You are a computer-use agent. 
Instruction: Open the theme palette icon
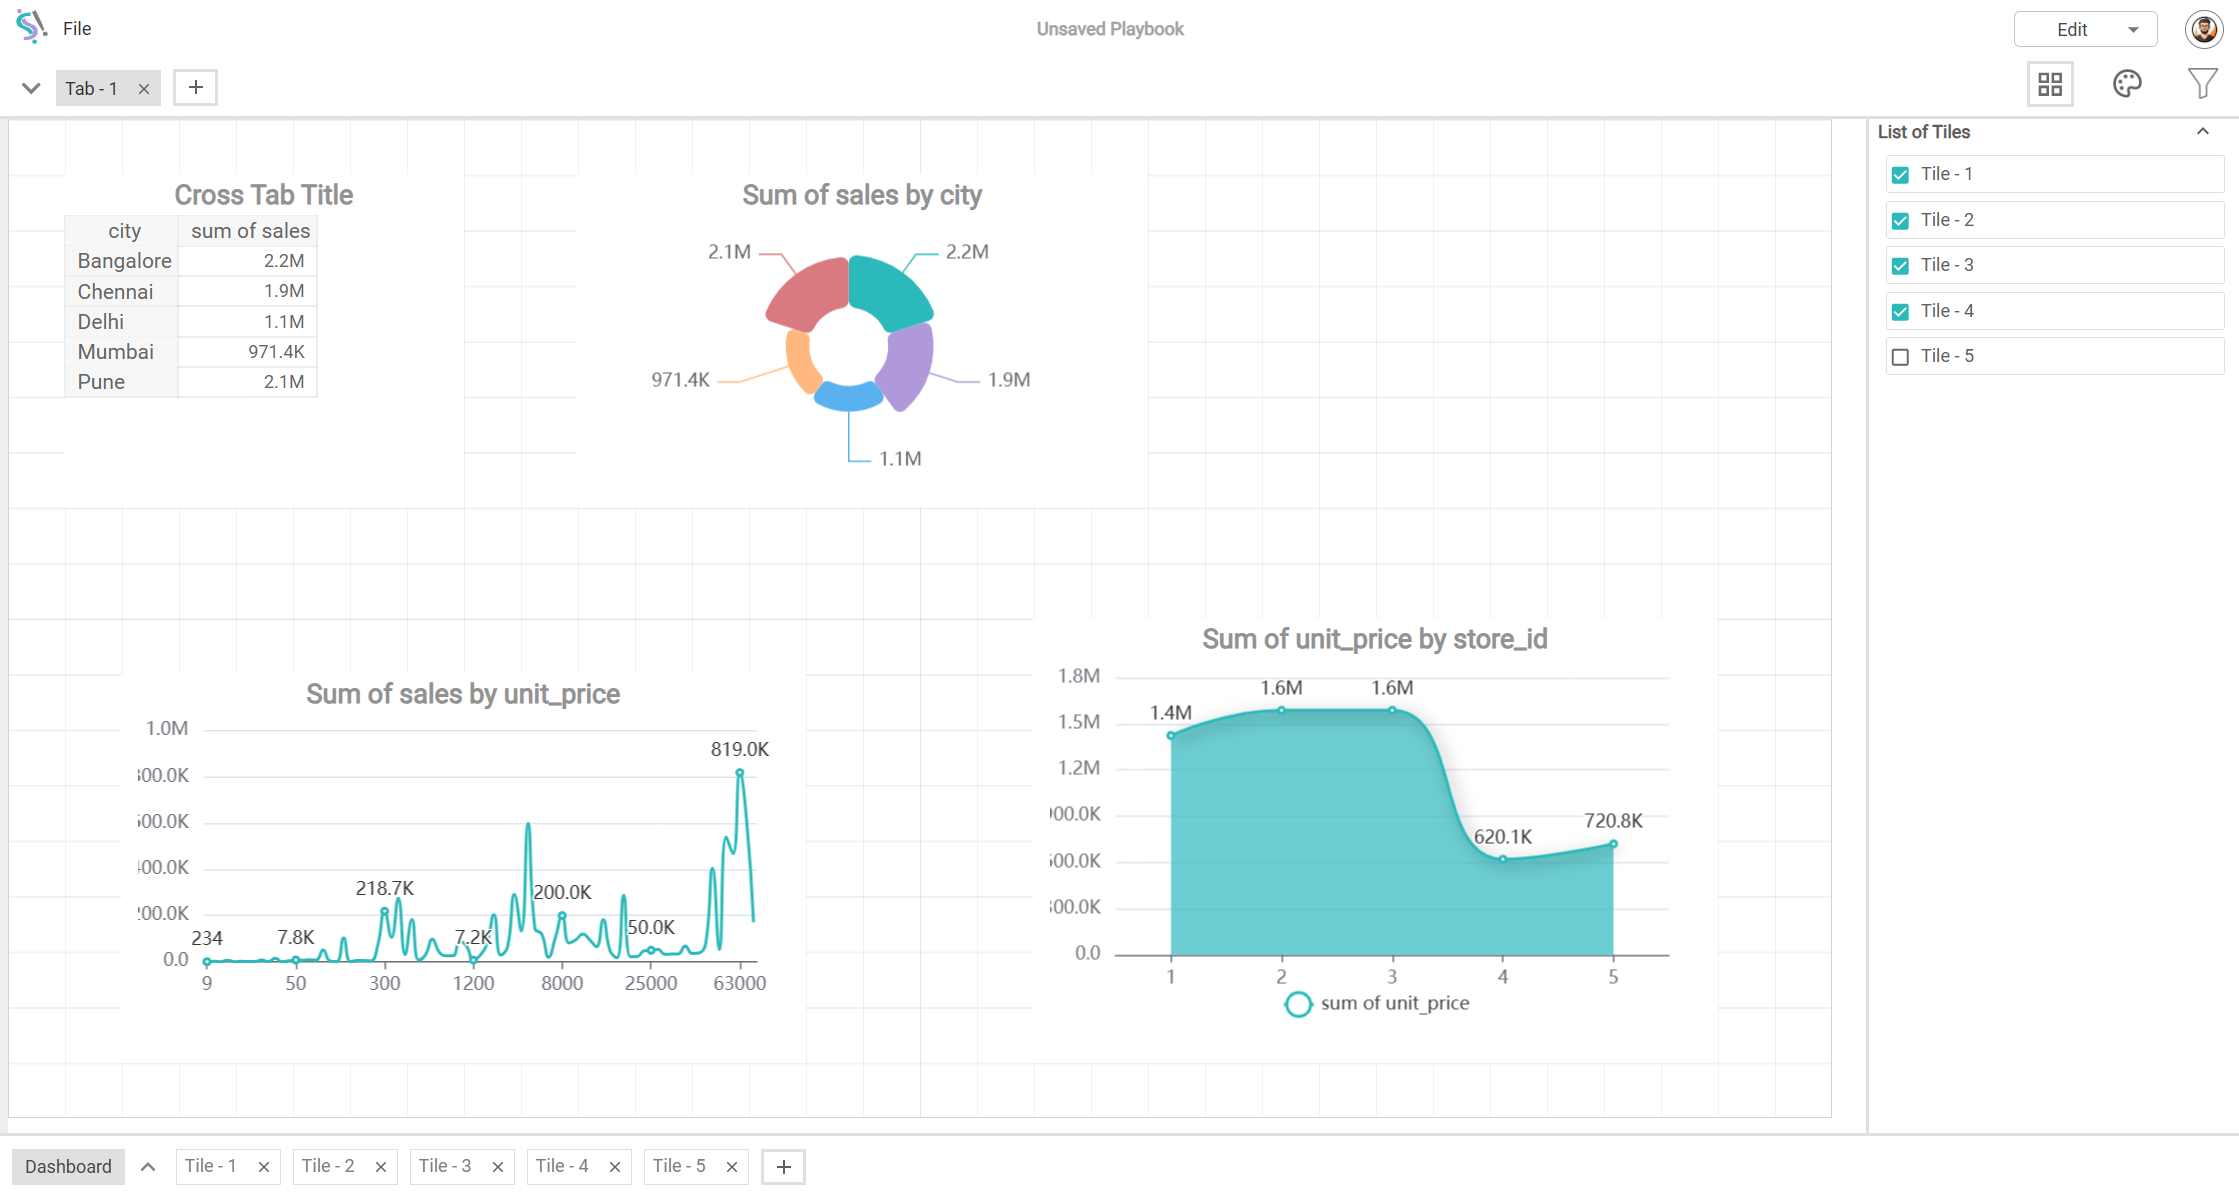click(2126, 84)
